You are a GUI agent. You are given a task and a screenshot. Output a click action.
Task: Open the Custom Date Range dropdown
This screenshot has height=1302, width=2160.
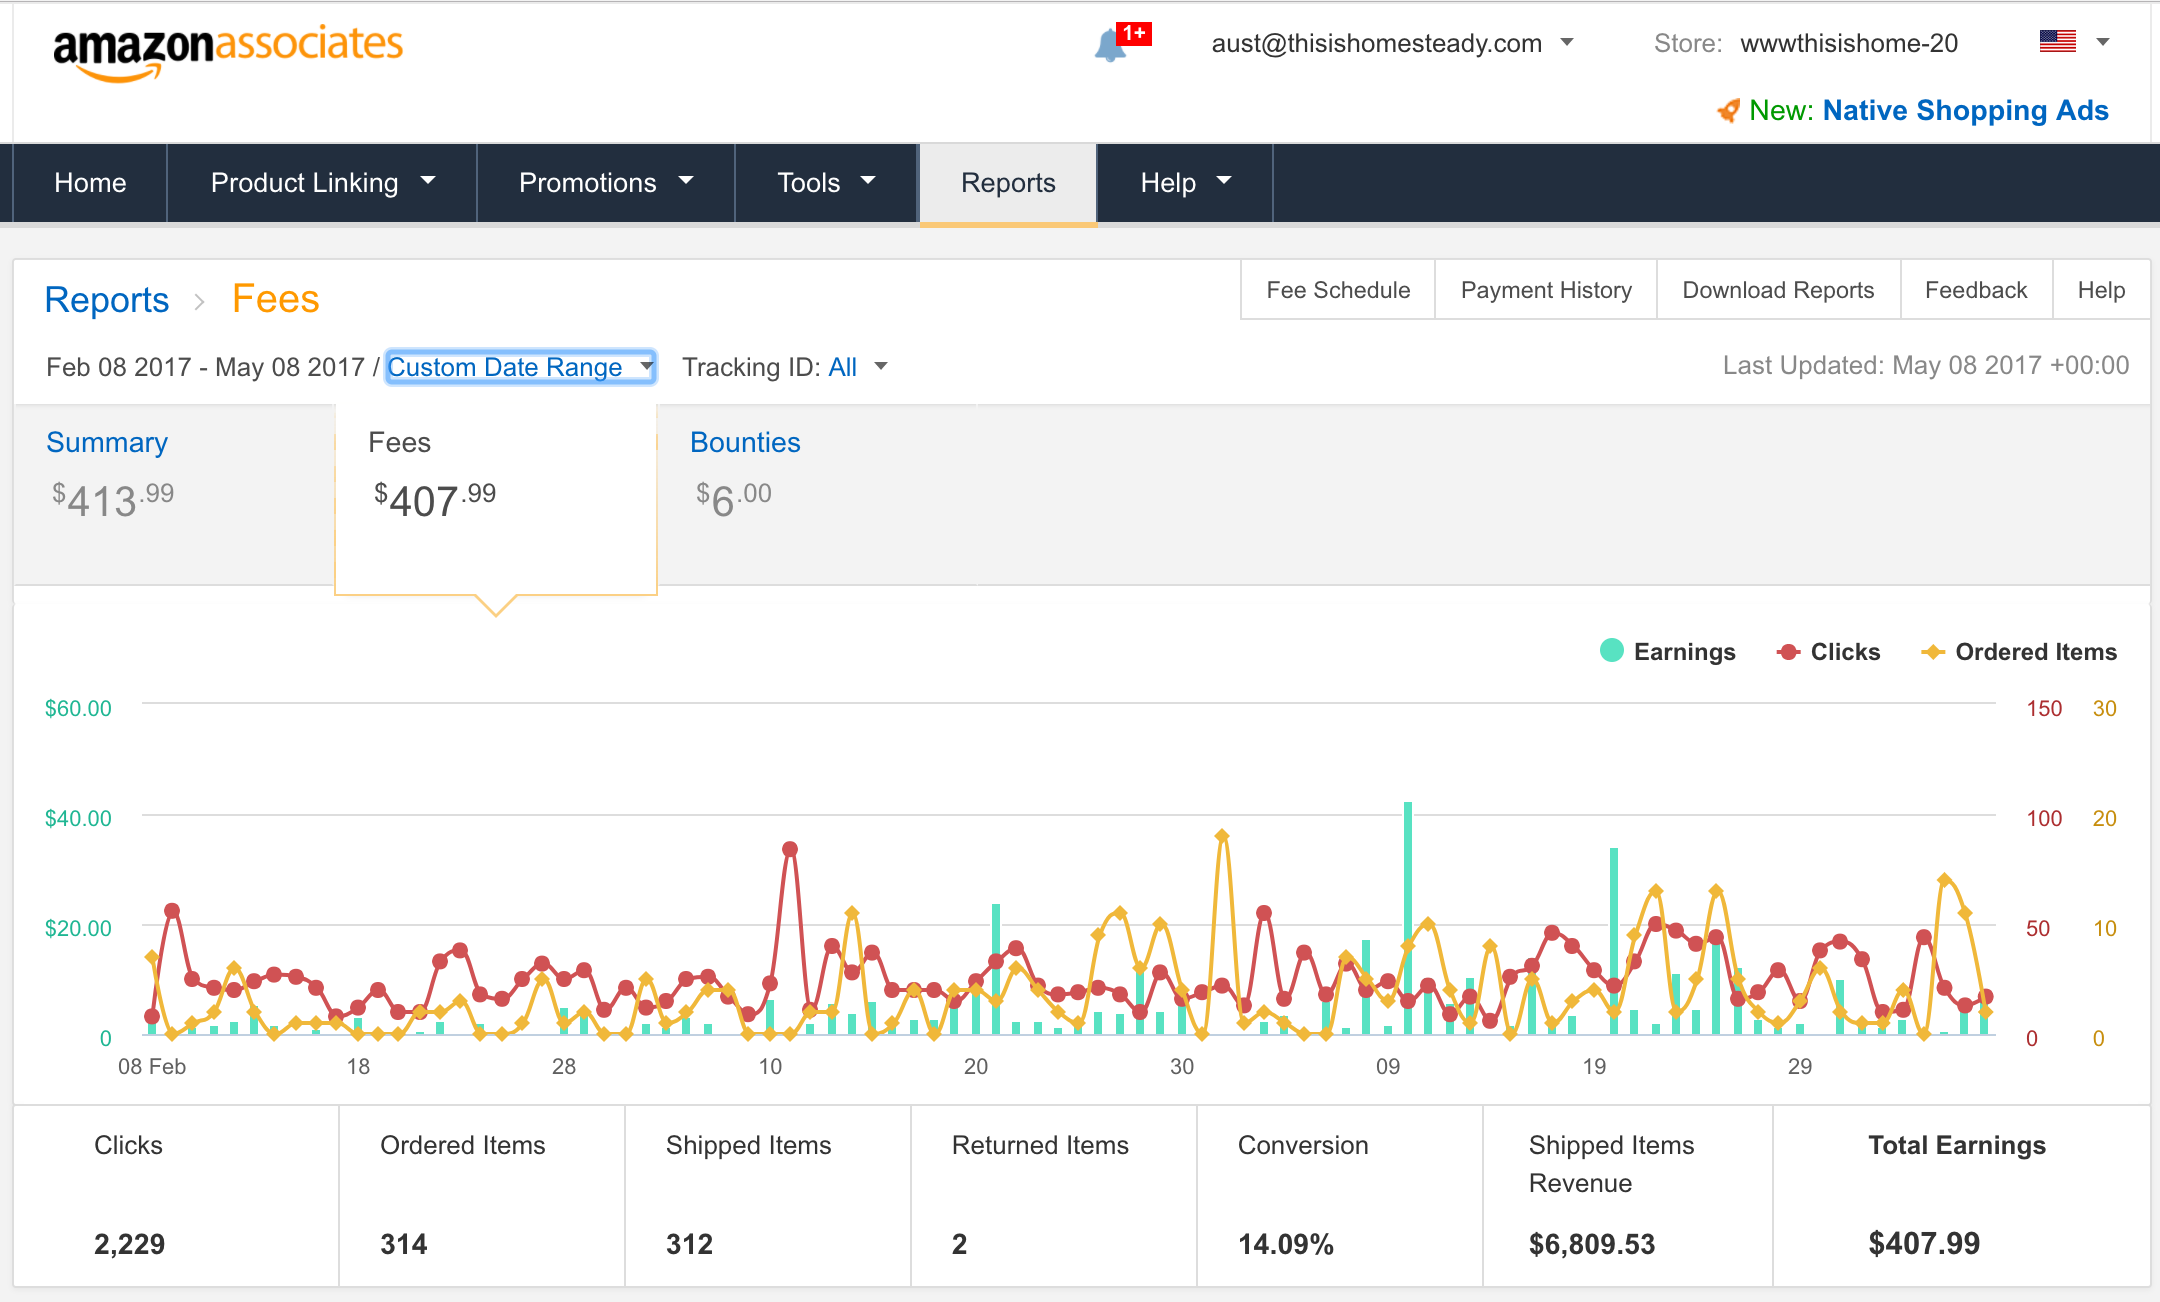click(520, 367)
